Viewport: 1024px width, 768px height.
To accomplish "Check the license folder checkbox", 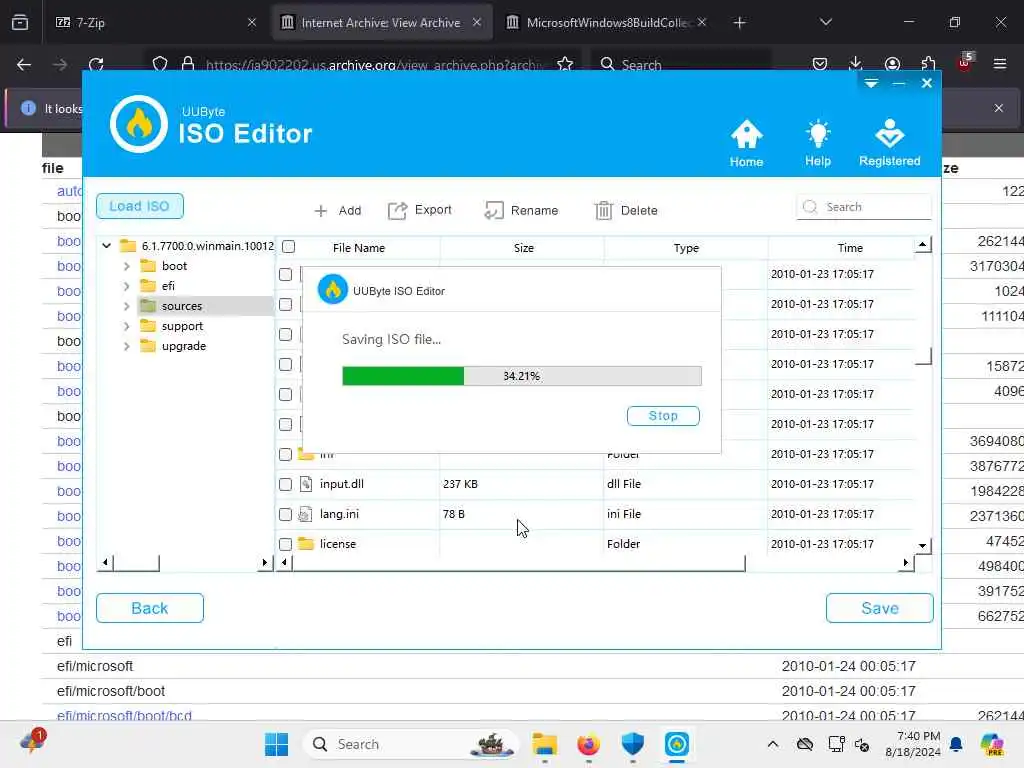I will 285,544.
